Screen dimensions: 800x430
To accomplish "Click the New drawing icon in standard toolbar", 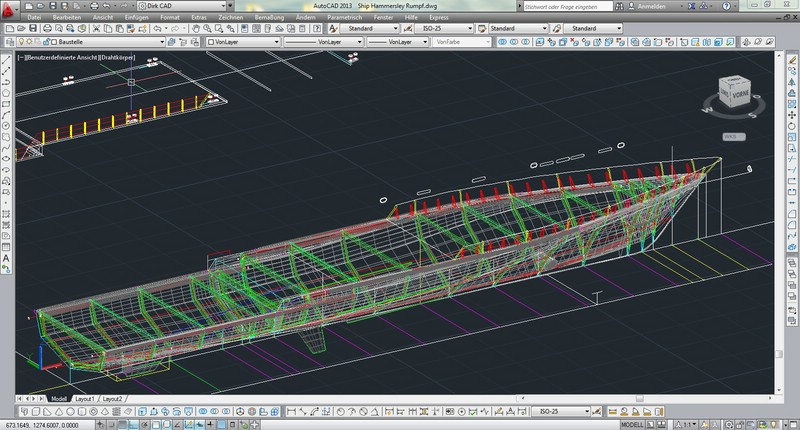I will 10,29.
